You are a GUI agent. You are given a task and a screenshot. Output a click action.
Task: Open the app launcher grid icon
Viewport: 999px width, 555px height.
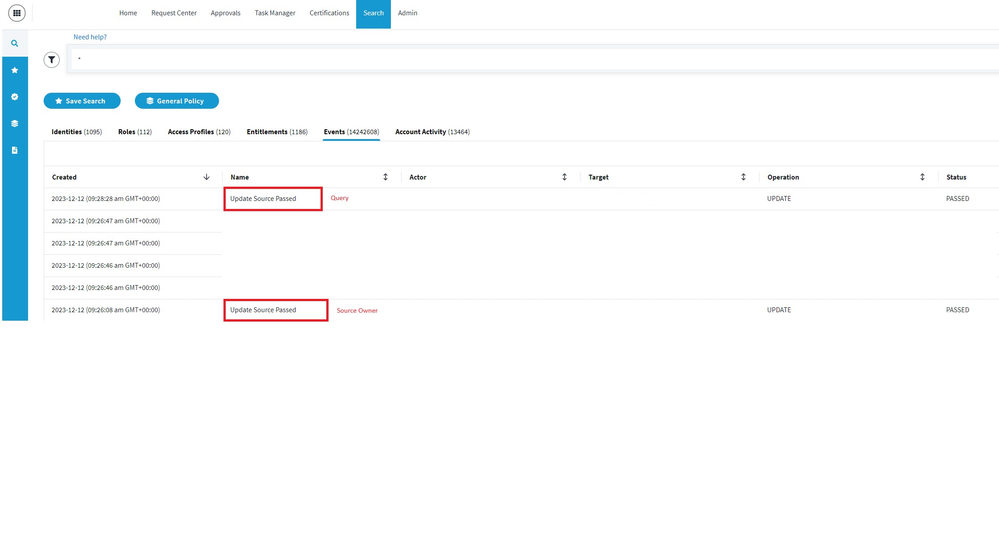click(16, 13)
